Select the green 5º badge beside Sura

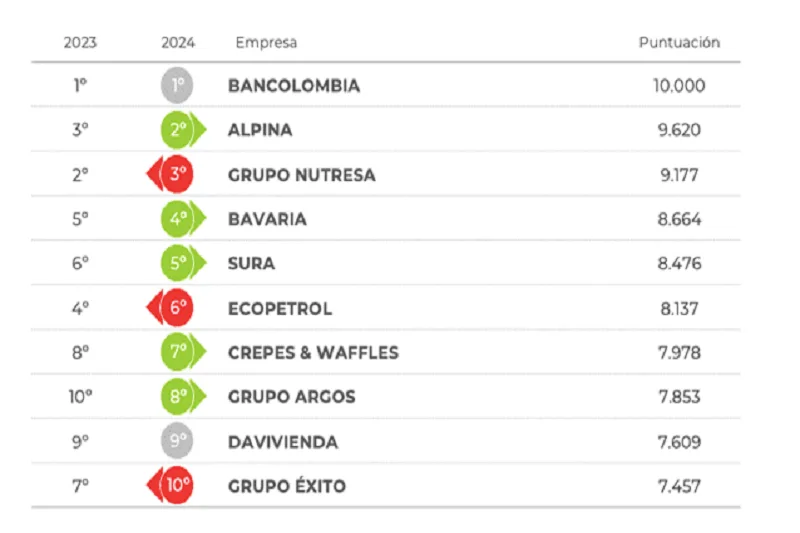pyautogui.click(x=179, y=264)
